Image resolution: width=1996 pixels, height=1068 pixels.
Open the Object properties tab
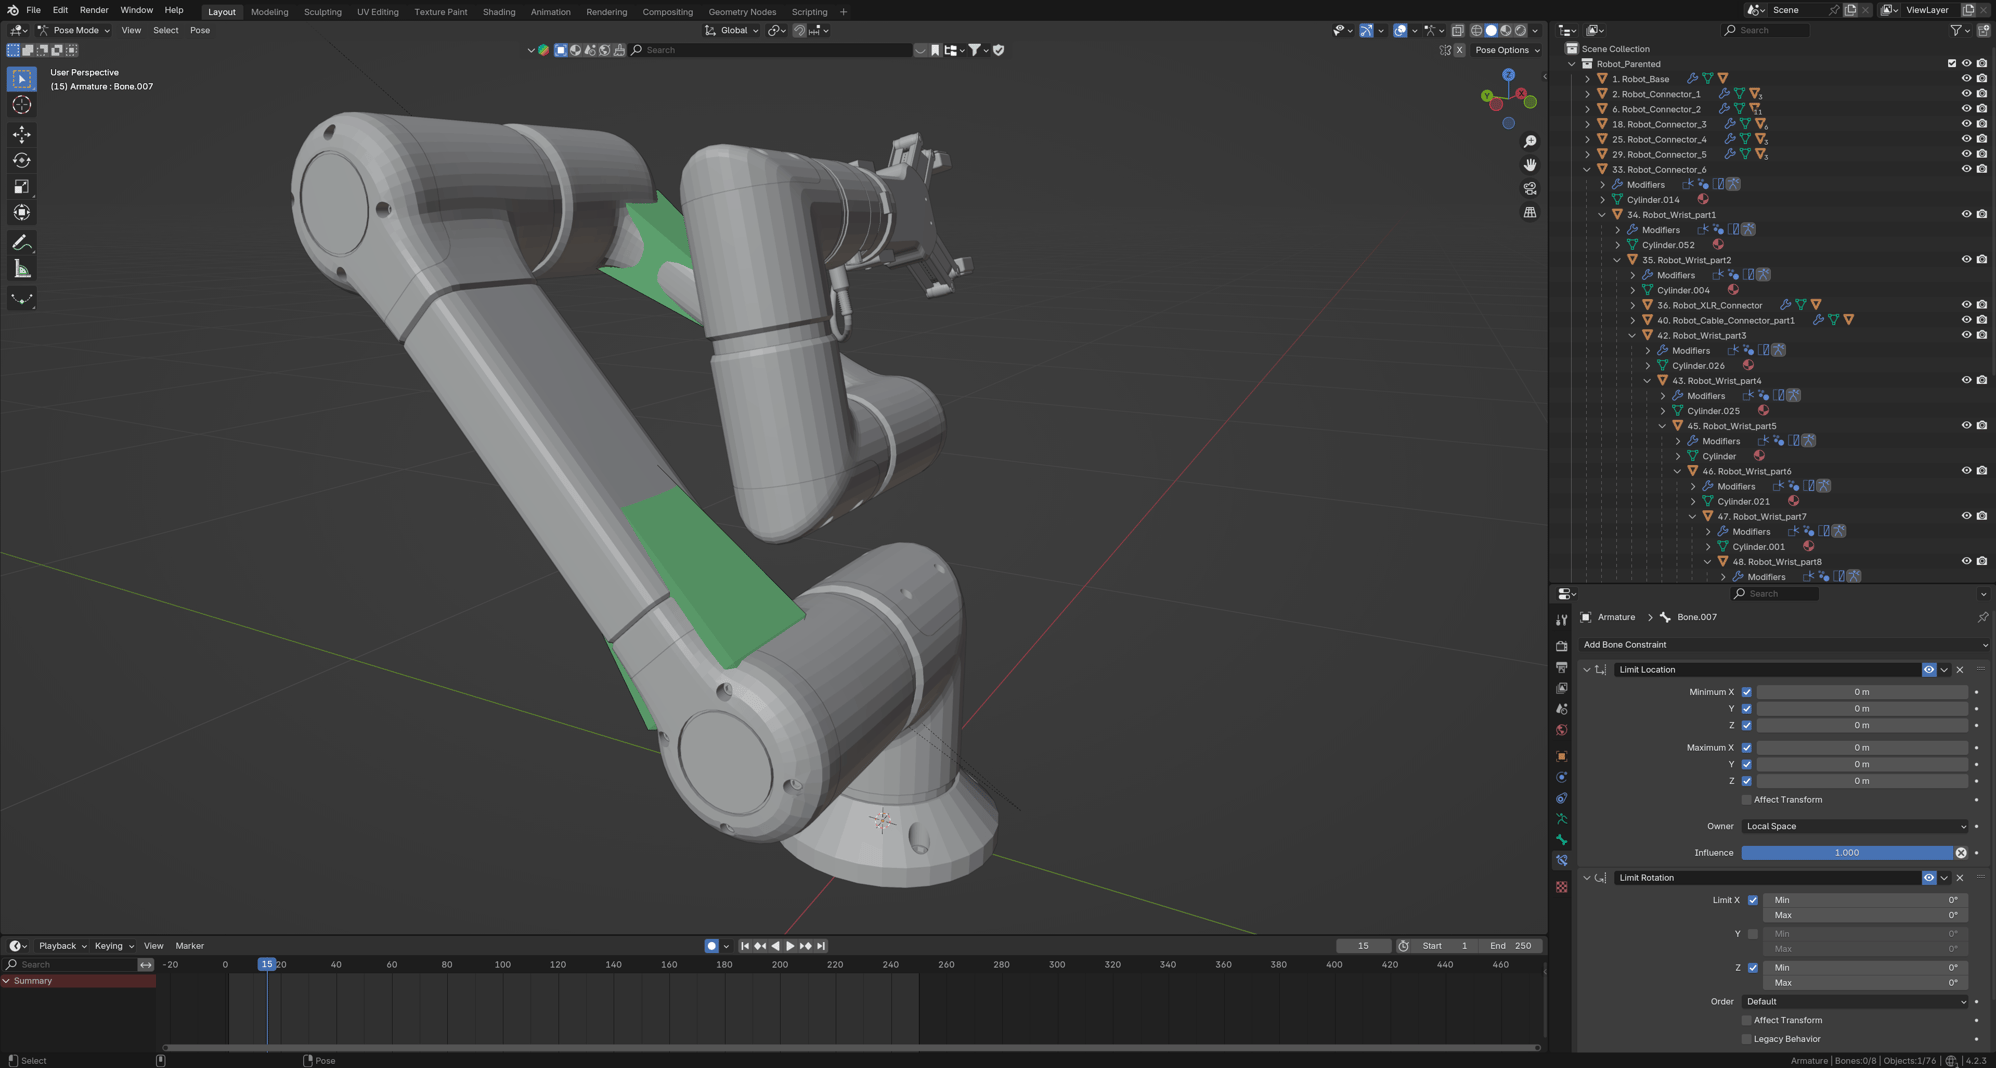[x=1561, y=756]
